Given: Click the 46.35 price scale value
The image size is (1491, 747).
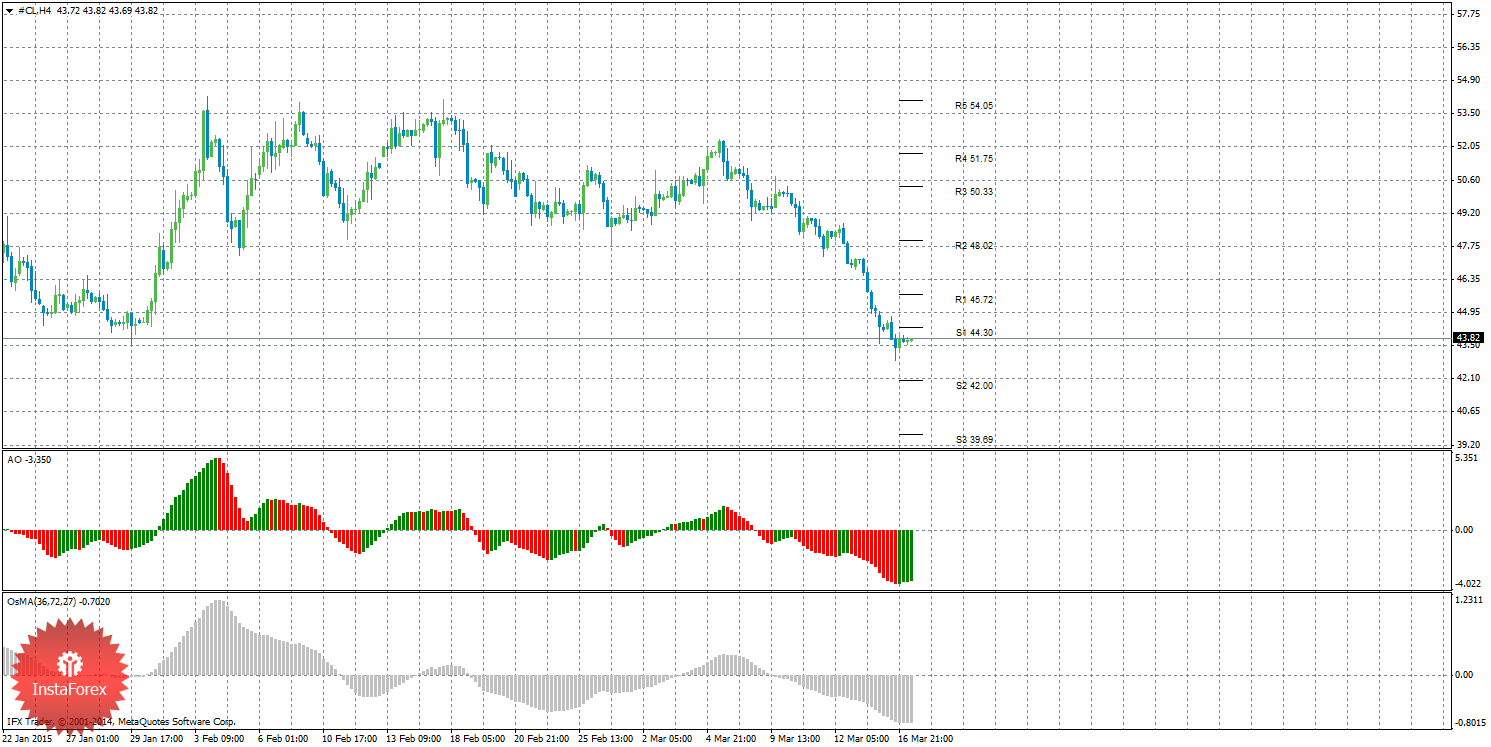Looking at the screenshot, I should tap(1468, 279).
